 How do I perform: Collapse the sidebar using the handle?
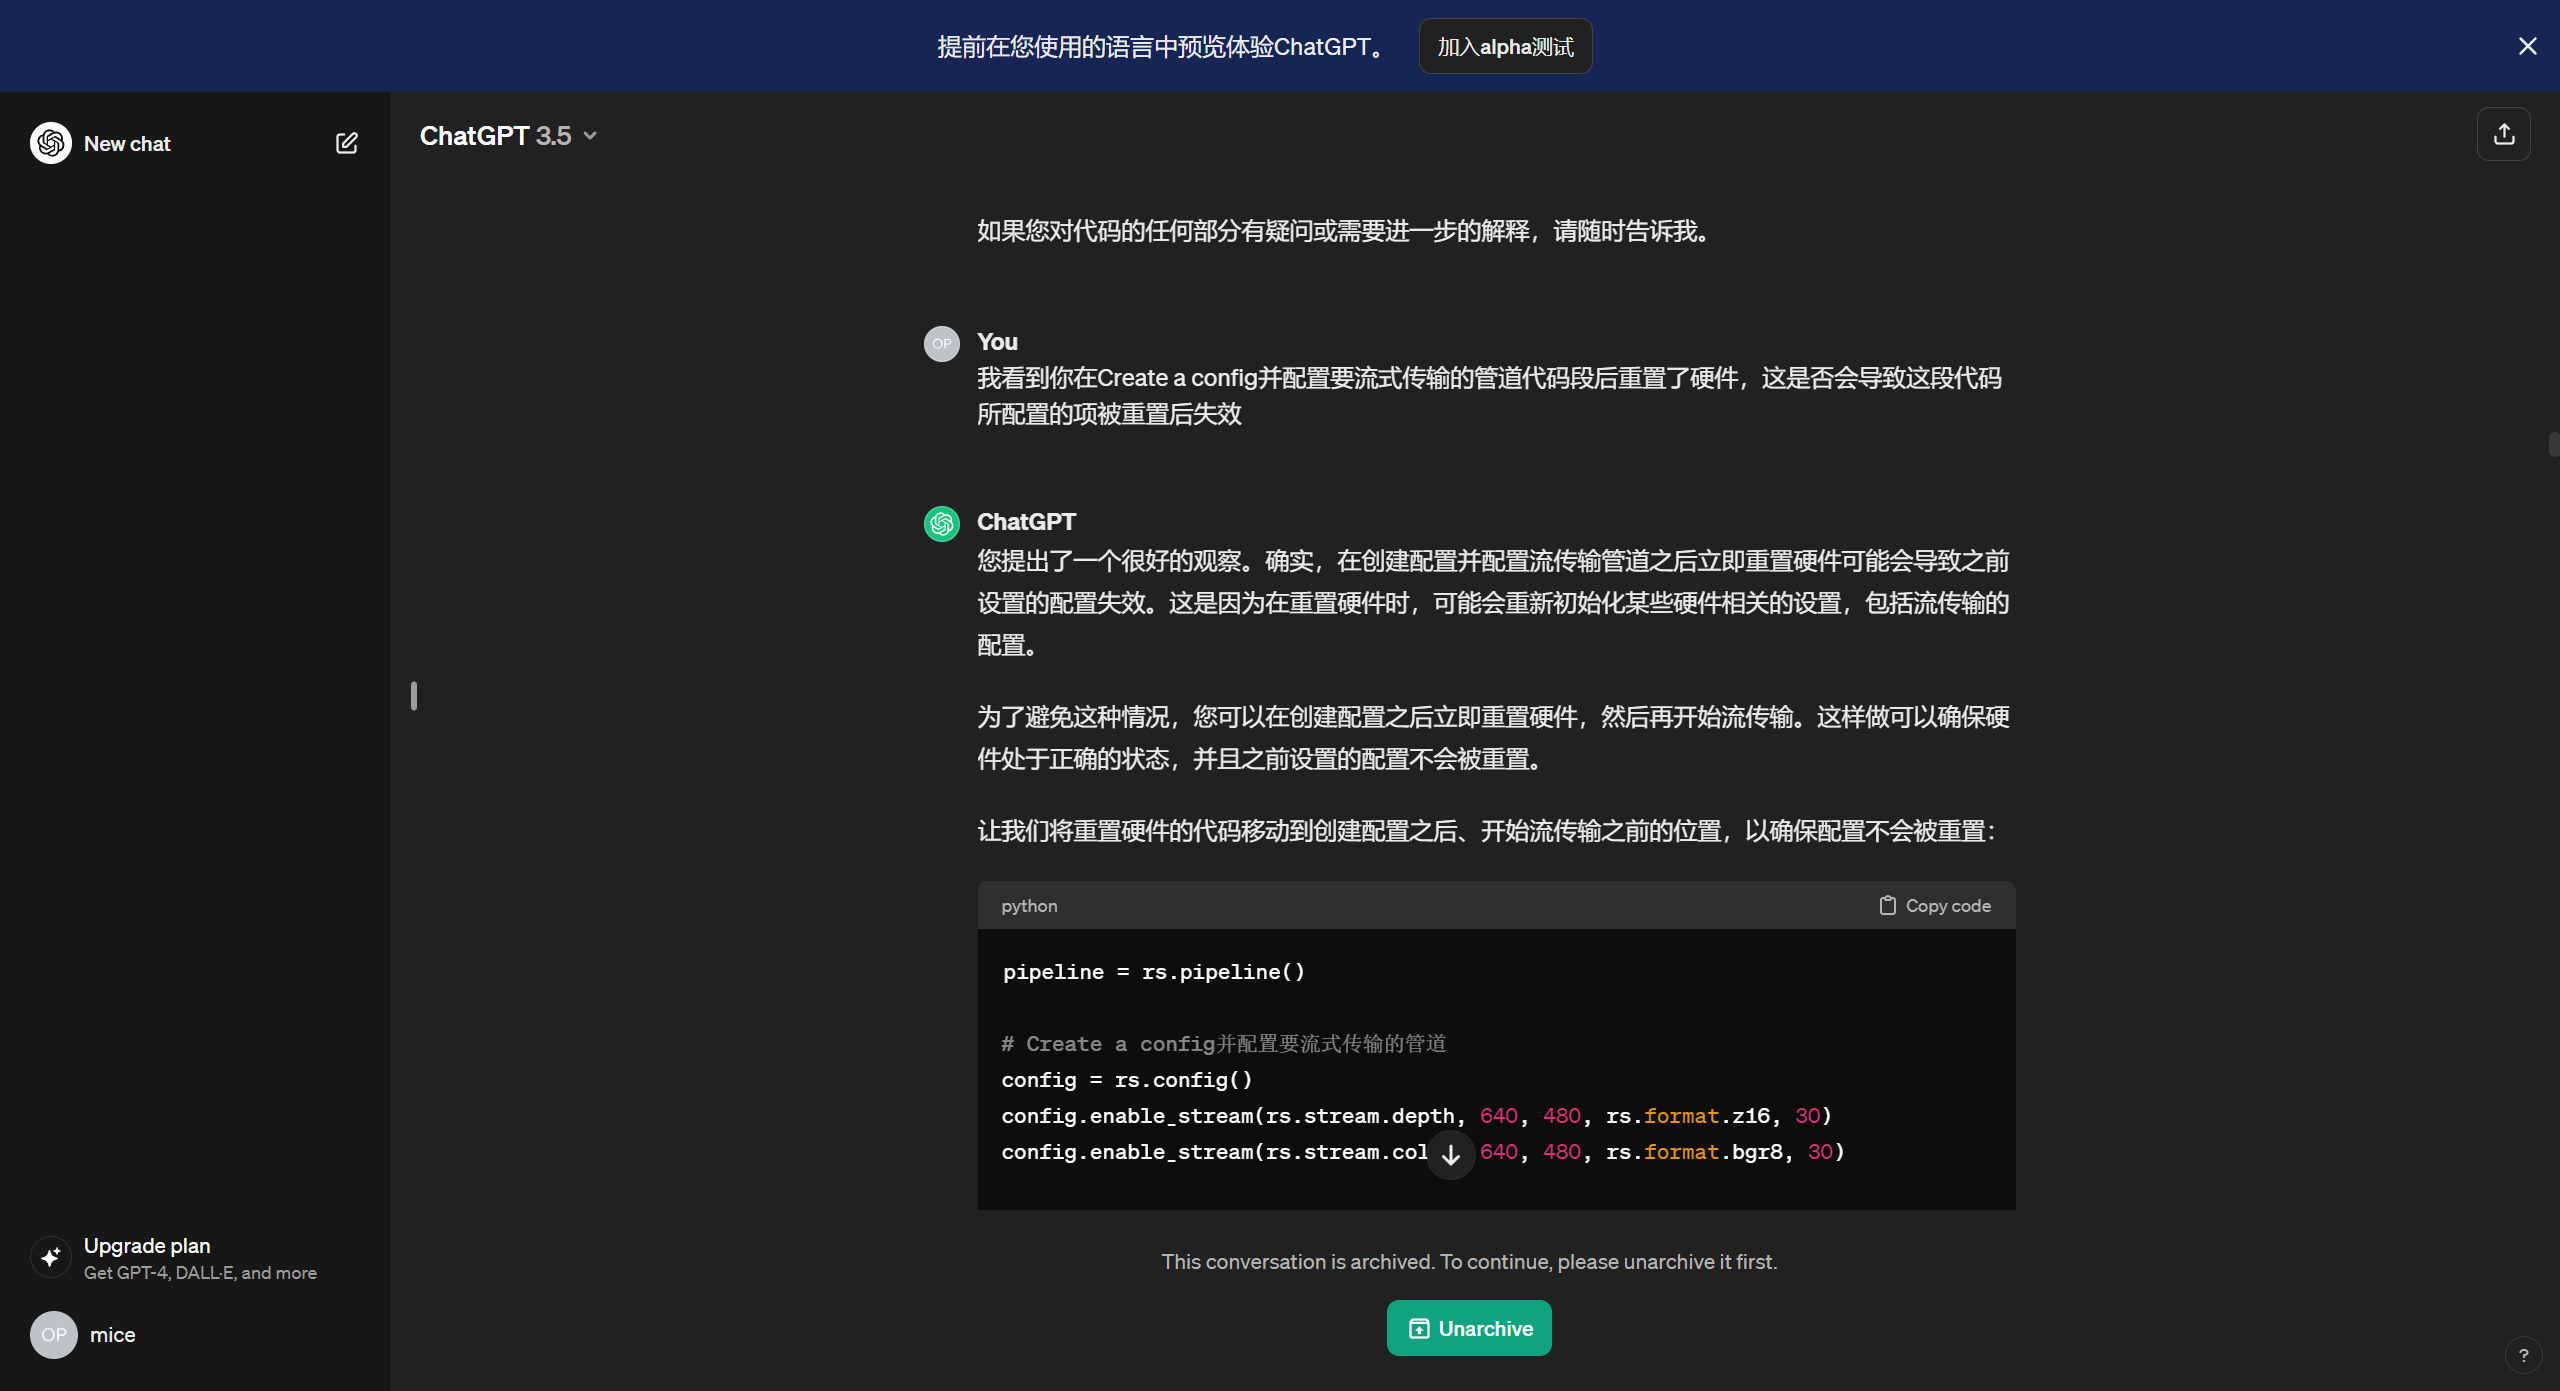[x=413, y=696]
